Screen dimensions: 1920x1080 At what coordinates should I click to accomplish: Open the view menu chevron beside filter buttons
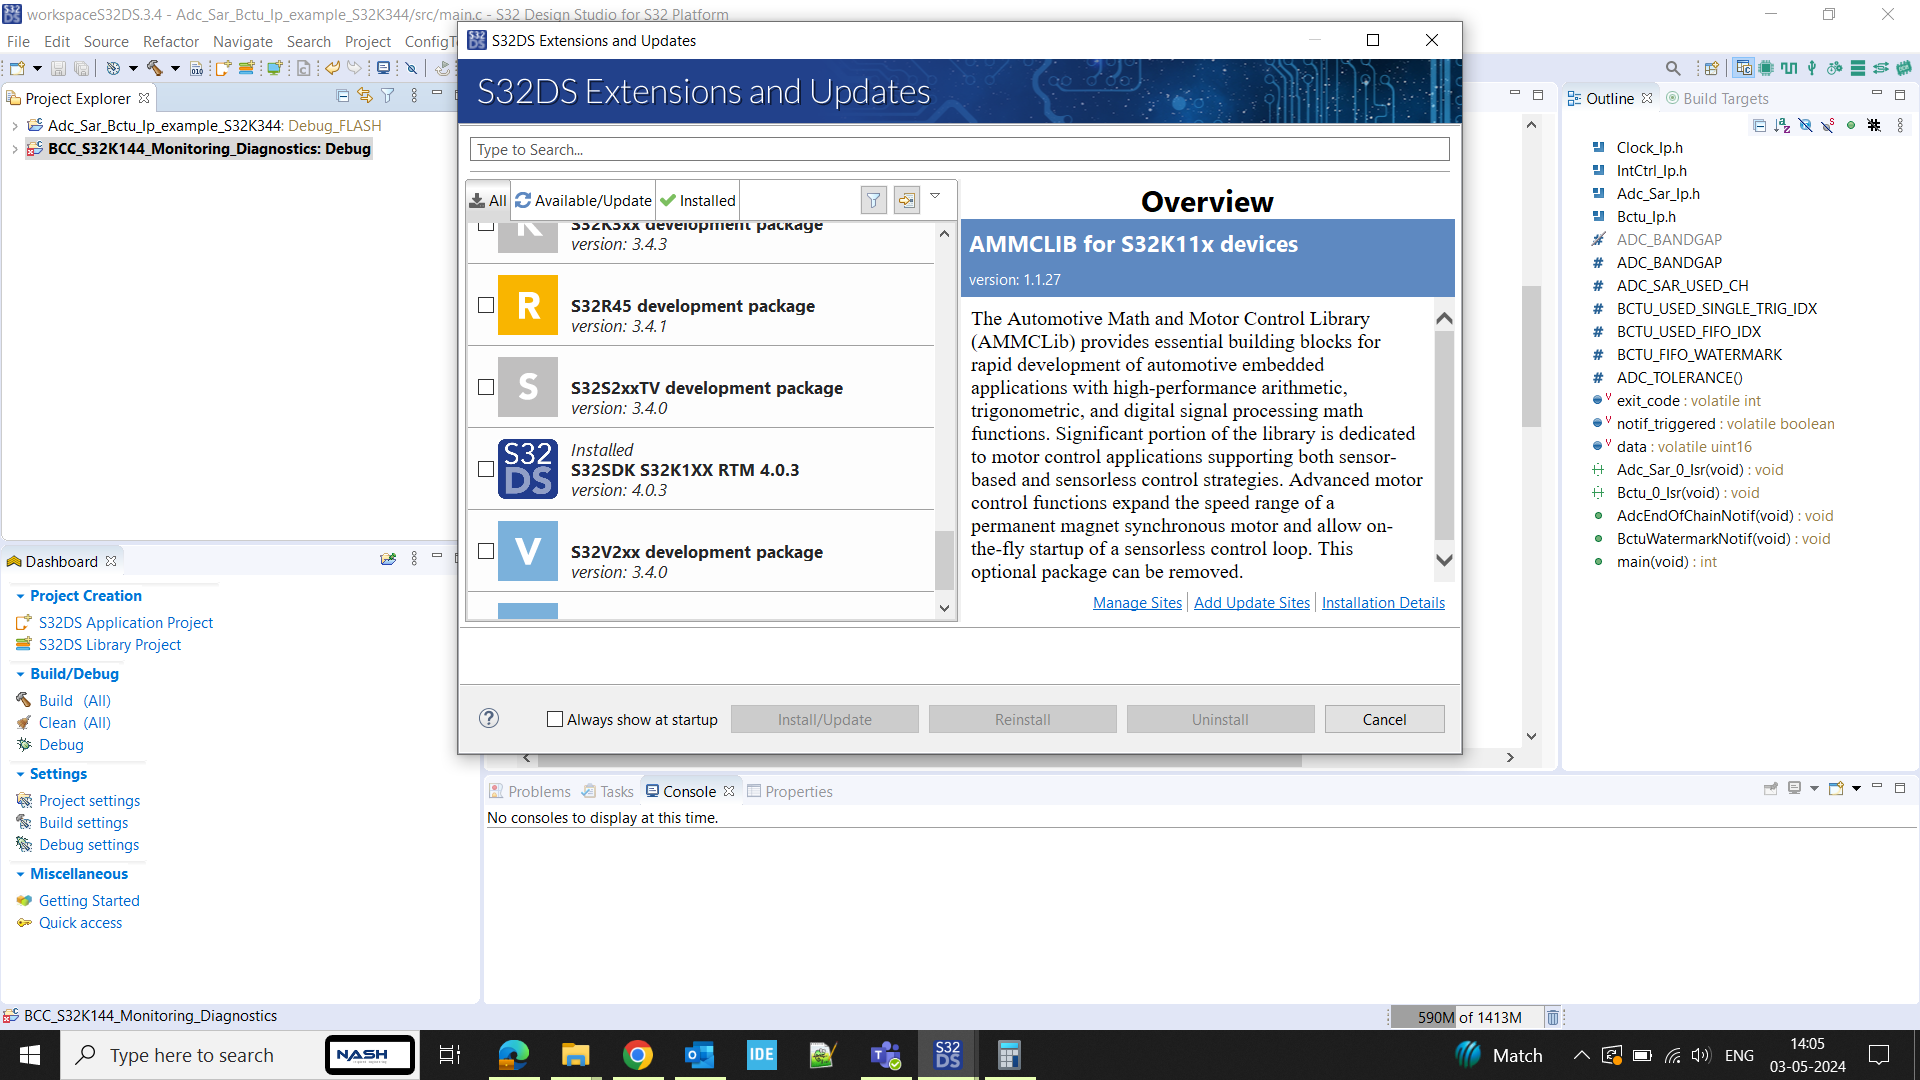[x=936, y=196]
